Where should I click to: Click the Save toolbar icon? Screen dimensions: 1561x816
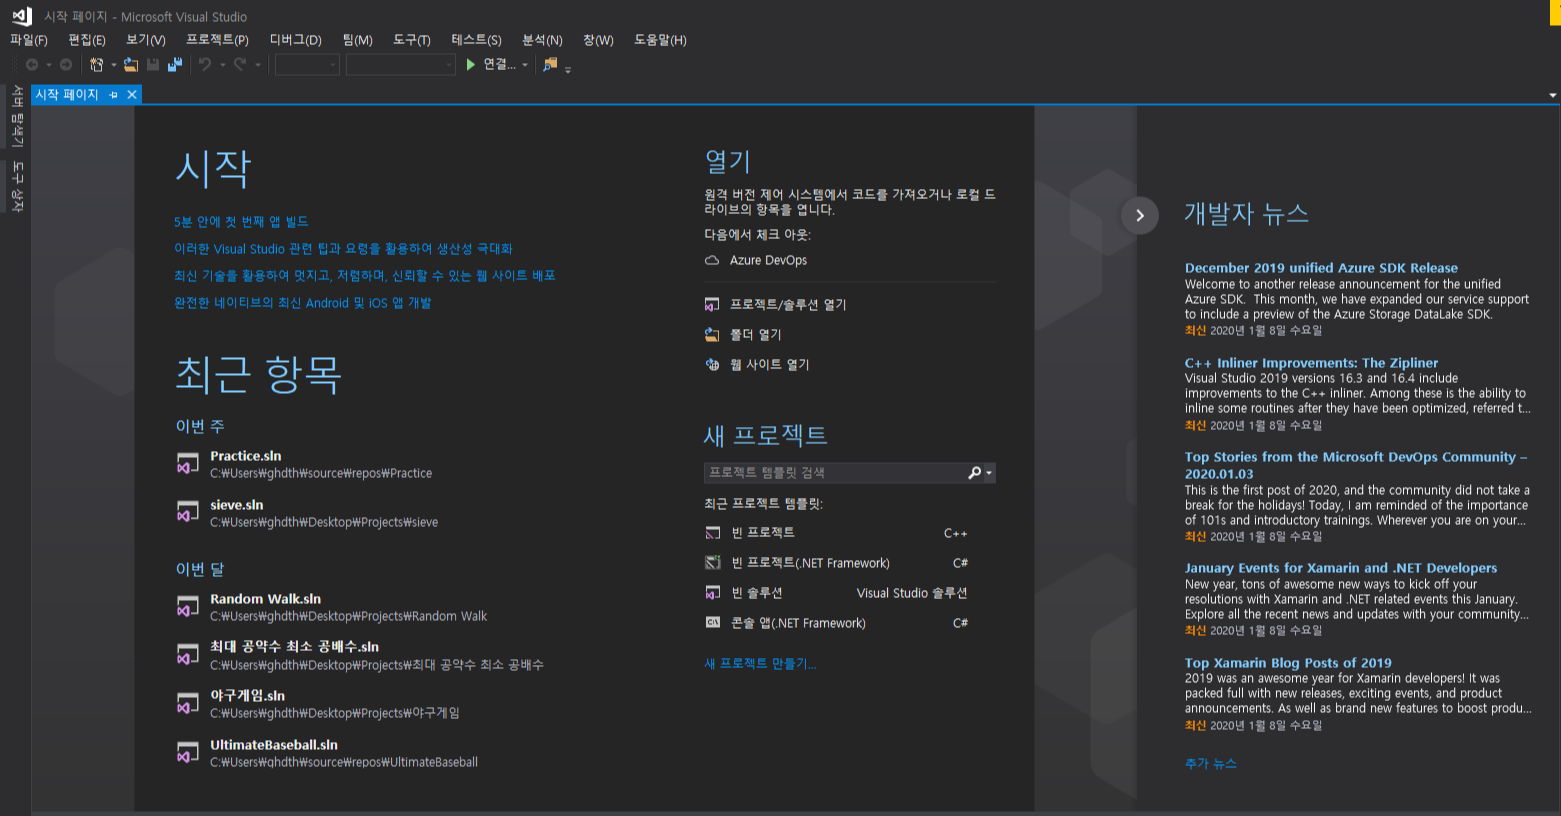pos(153,65)
